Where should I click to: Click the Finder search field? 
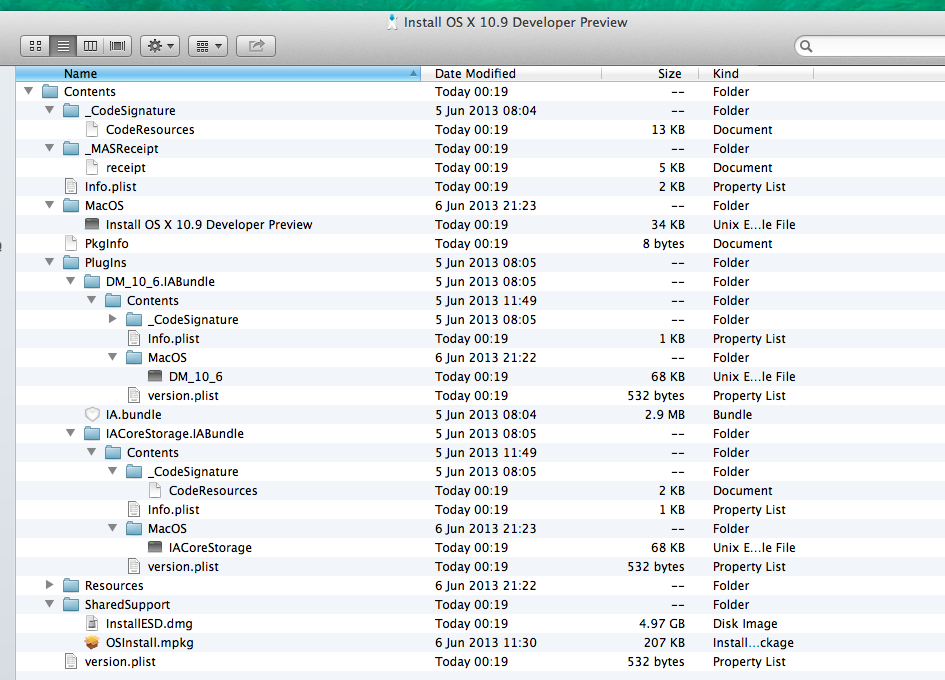(871, 46)
